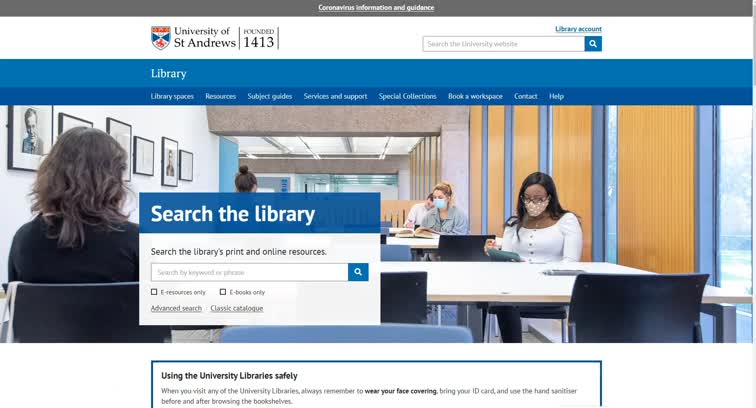Image resolution: width=756 pixels, height=408 pixels.
Task: Open Book a workspace page
Action: 475,96
